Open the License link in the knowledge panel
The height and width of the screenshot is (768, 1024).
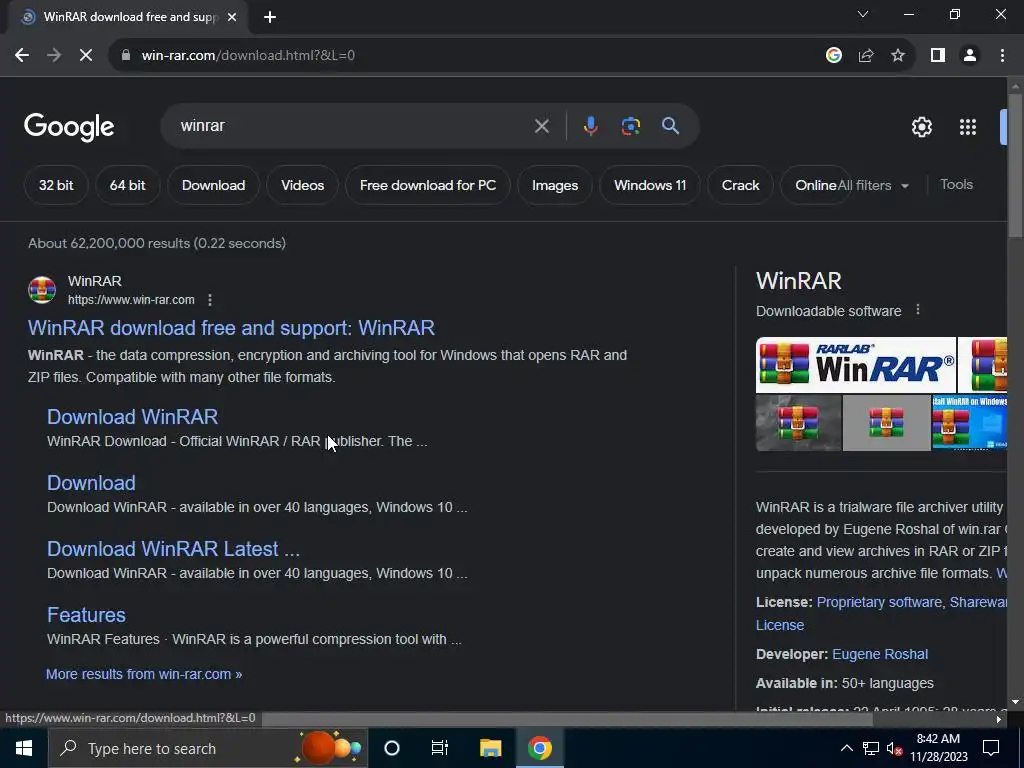pyautogui.click(x=780, y=625)
